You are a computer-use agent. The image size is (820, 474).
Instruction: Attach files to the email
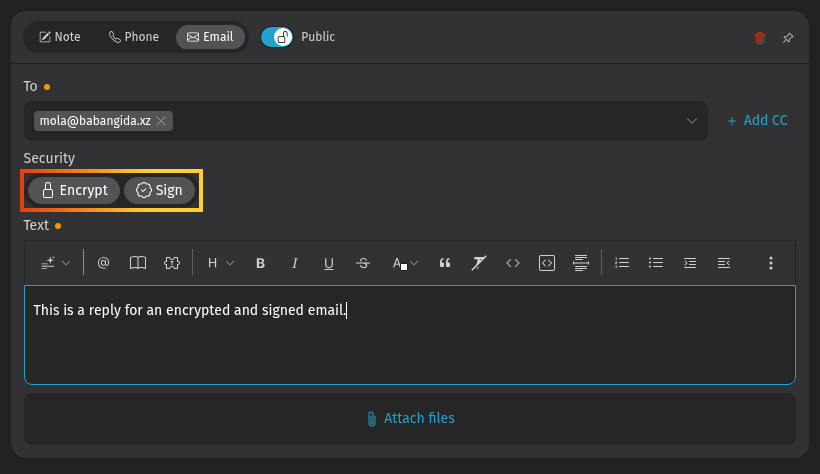tap(410, 419)
